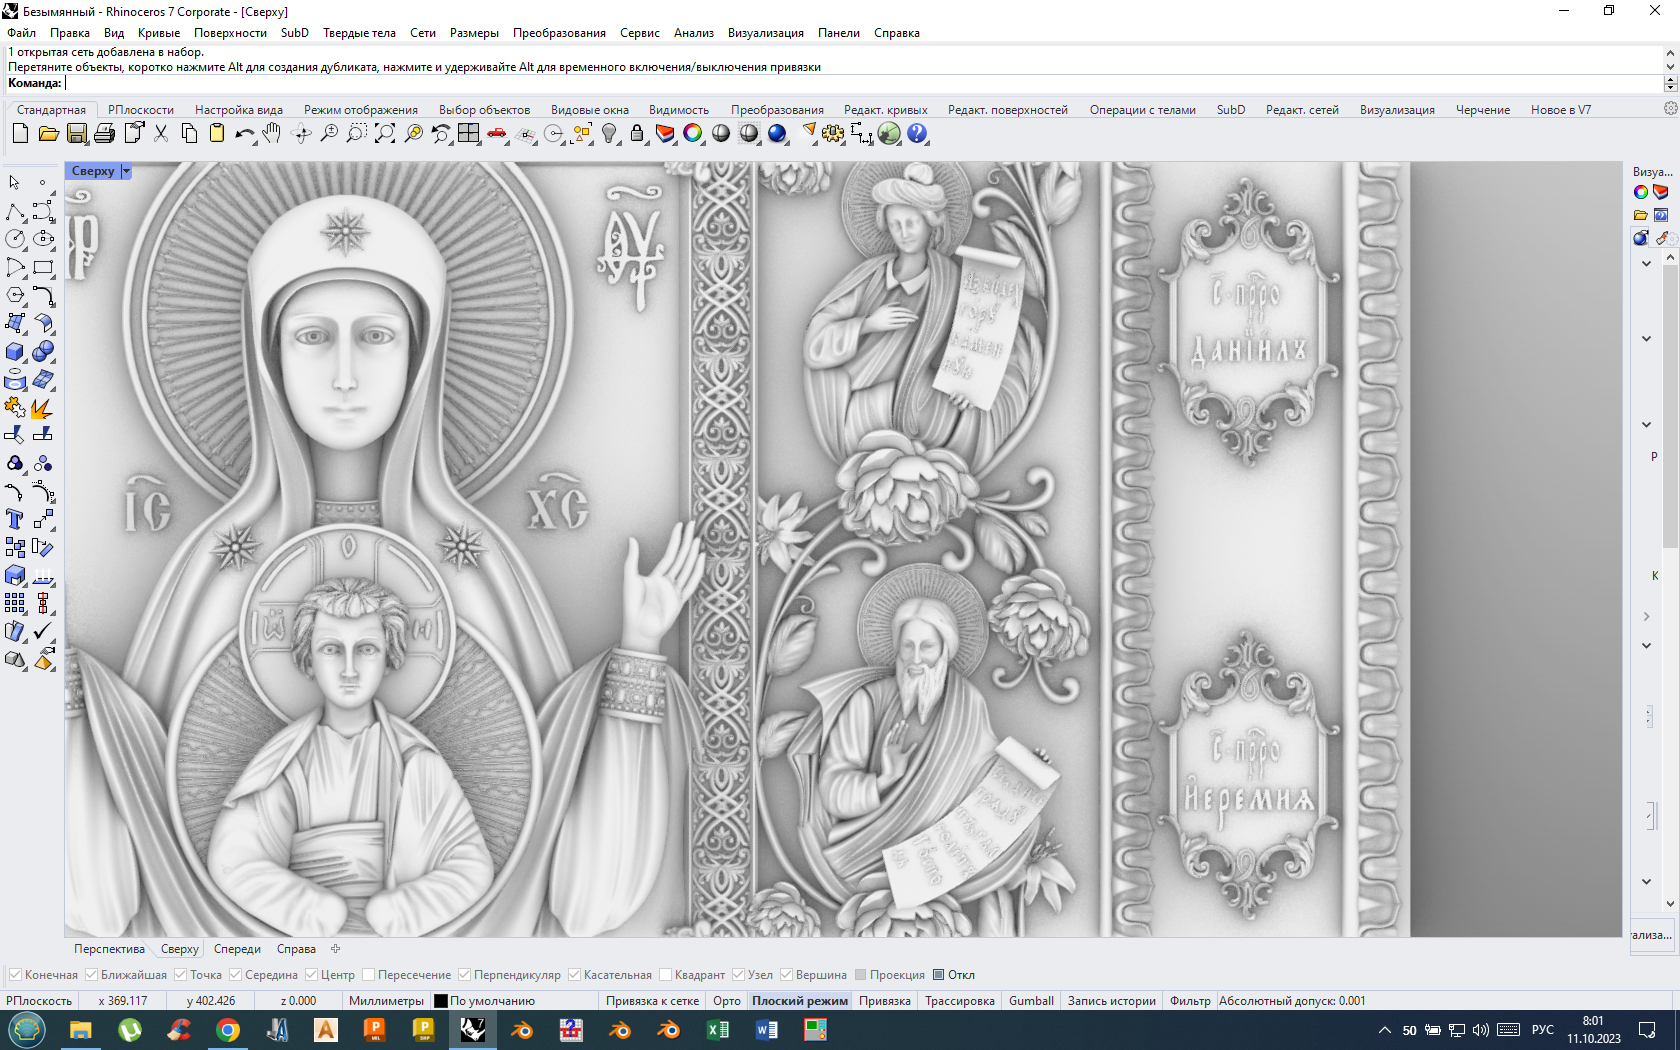The width and height of the screenshot is (1680, 1050).
Task: Cut selection with the scissors icon
Action: 161,133
